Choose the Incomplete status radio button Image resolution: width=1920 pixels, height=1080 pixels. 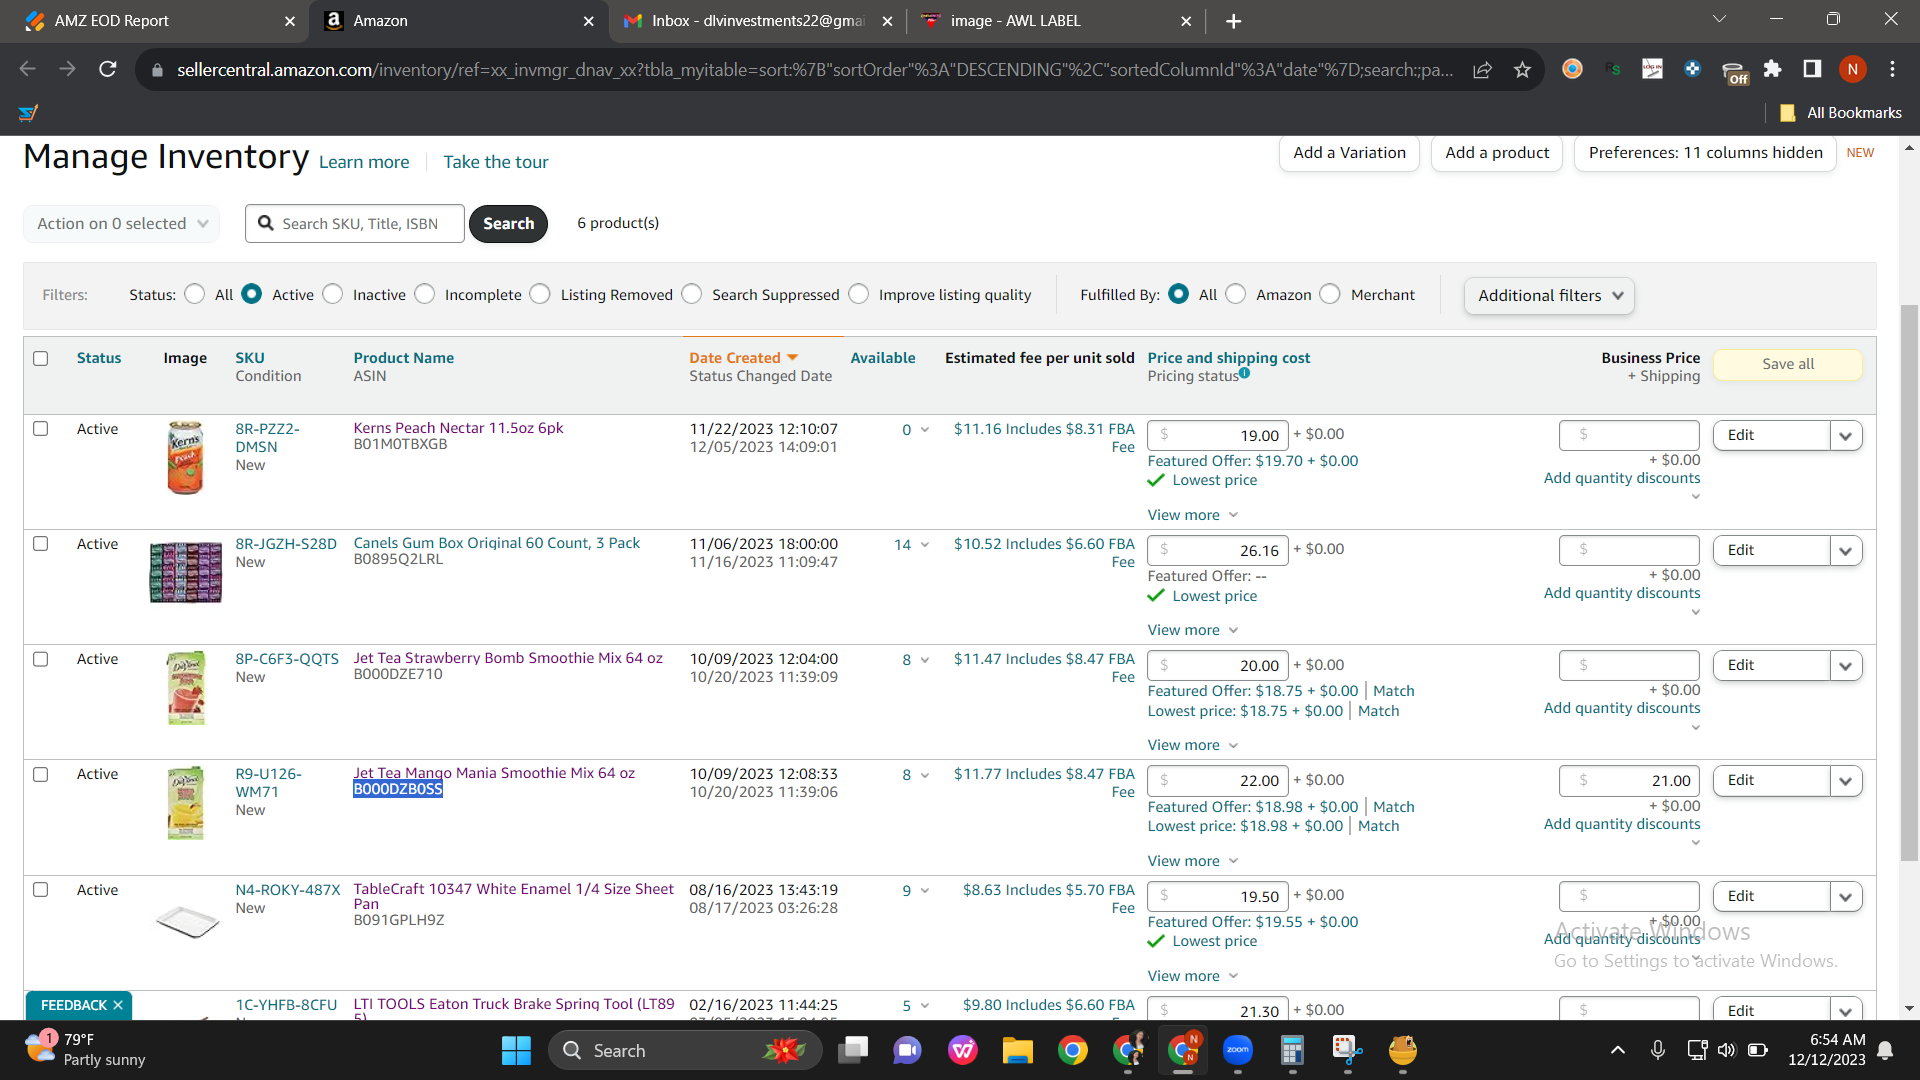(x=425, y=294)
